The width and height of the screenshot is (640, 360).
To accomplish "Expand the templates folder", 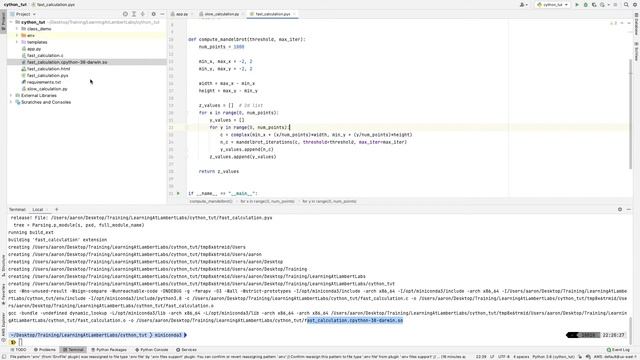I will (17, 42).
